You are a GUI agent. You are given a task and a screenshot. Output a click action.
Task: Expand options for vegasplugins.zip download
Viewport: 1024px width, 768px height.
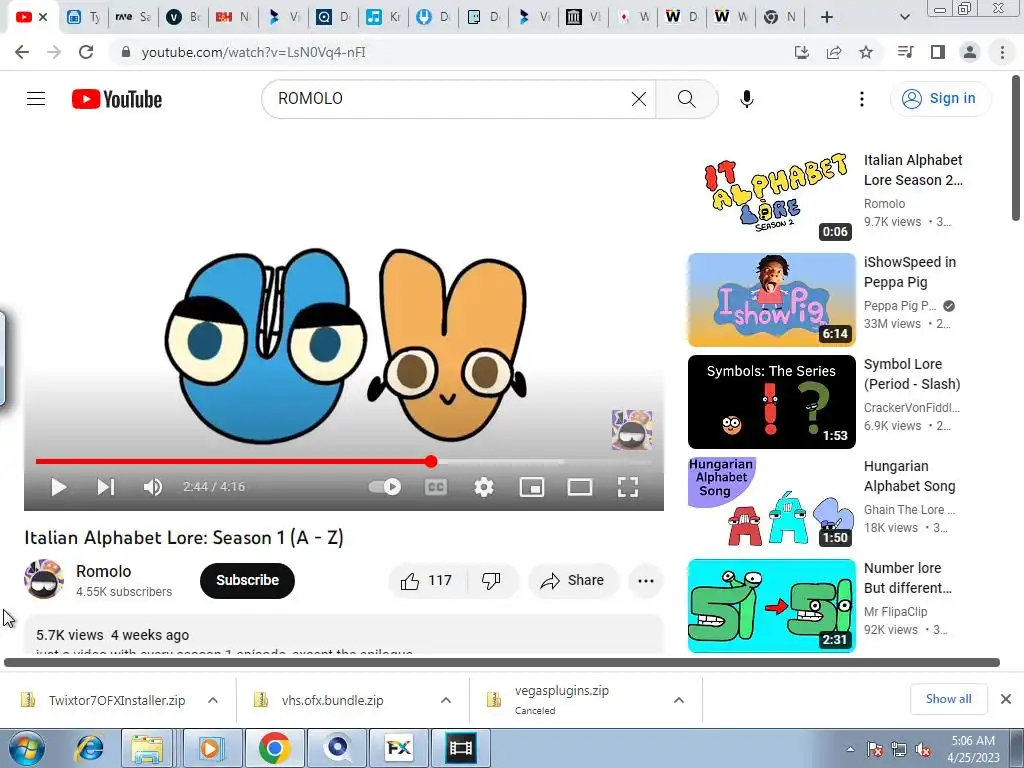tap(679, 700)
